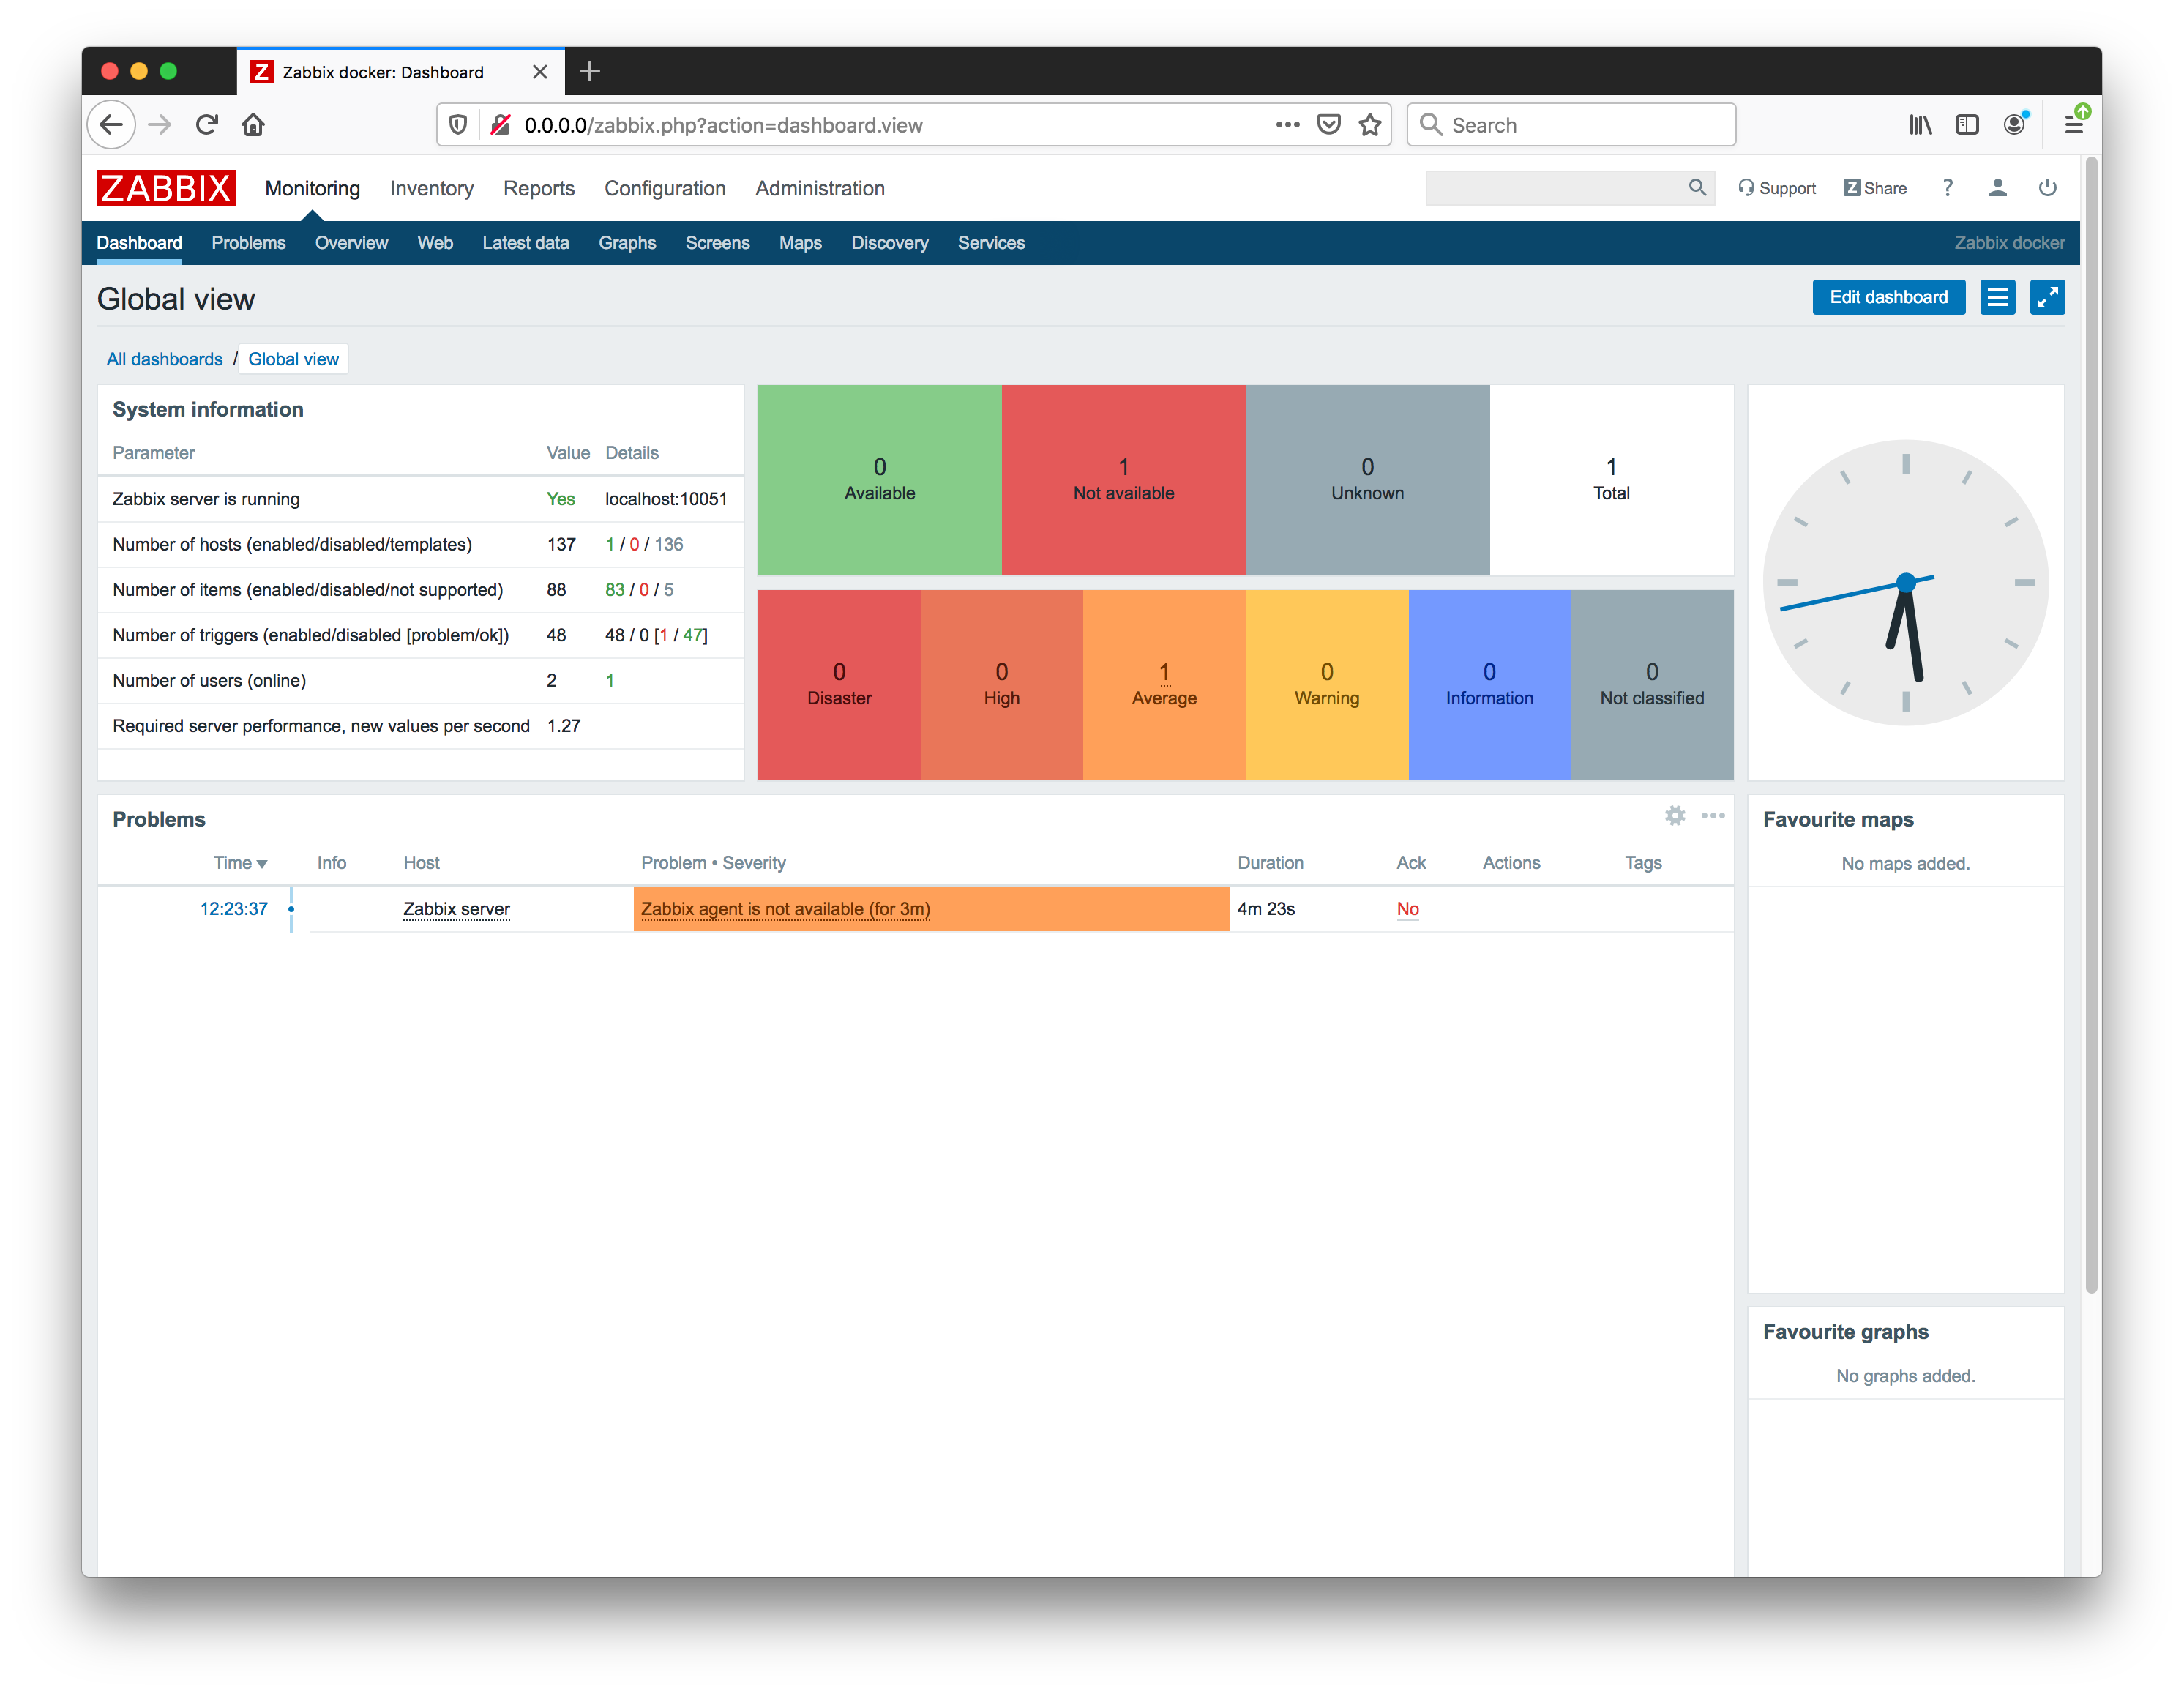Select the Dashboard submenu tab
The image size is (2184, 1694).
(139, 243)
